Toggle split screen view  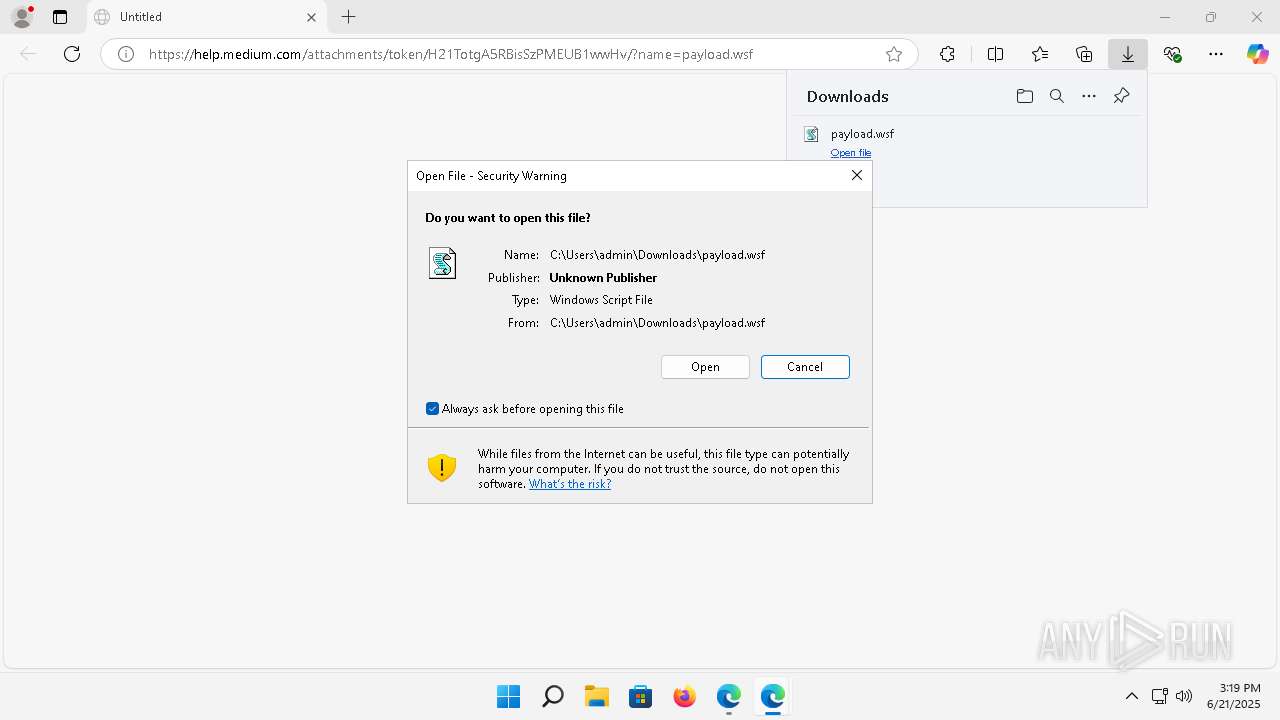pyautogui.click(x=995, y=54)
